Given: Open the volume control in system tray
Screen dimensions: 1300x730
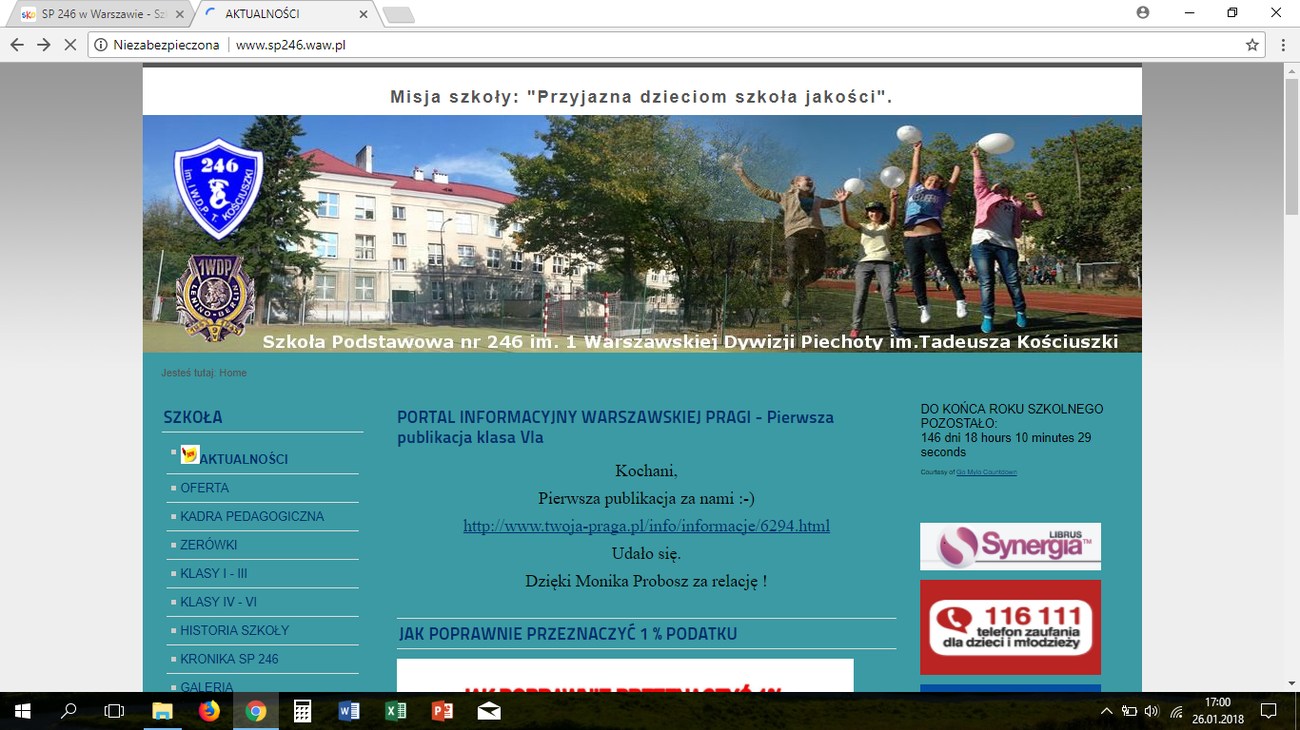Looking at the screenshot, I should [x=1152, y=712].
